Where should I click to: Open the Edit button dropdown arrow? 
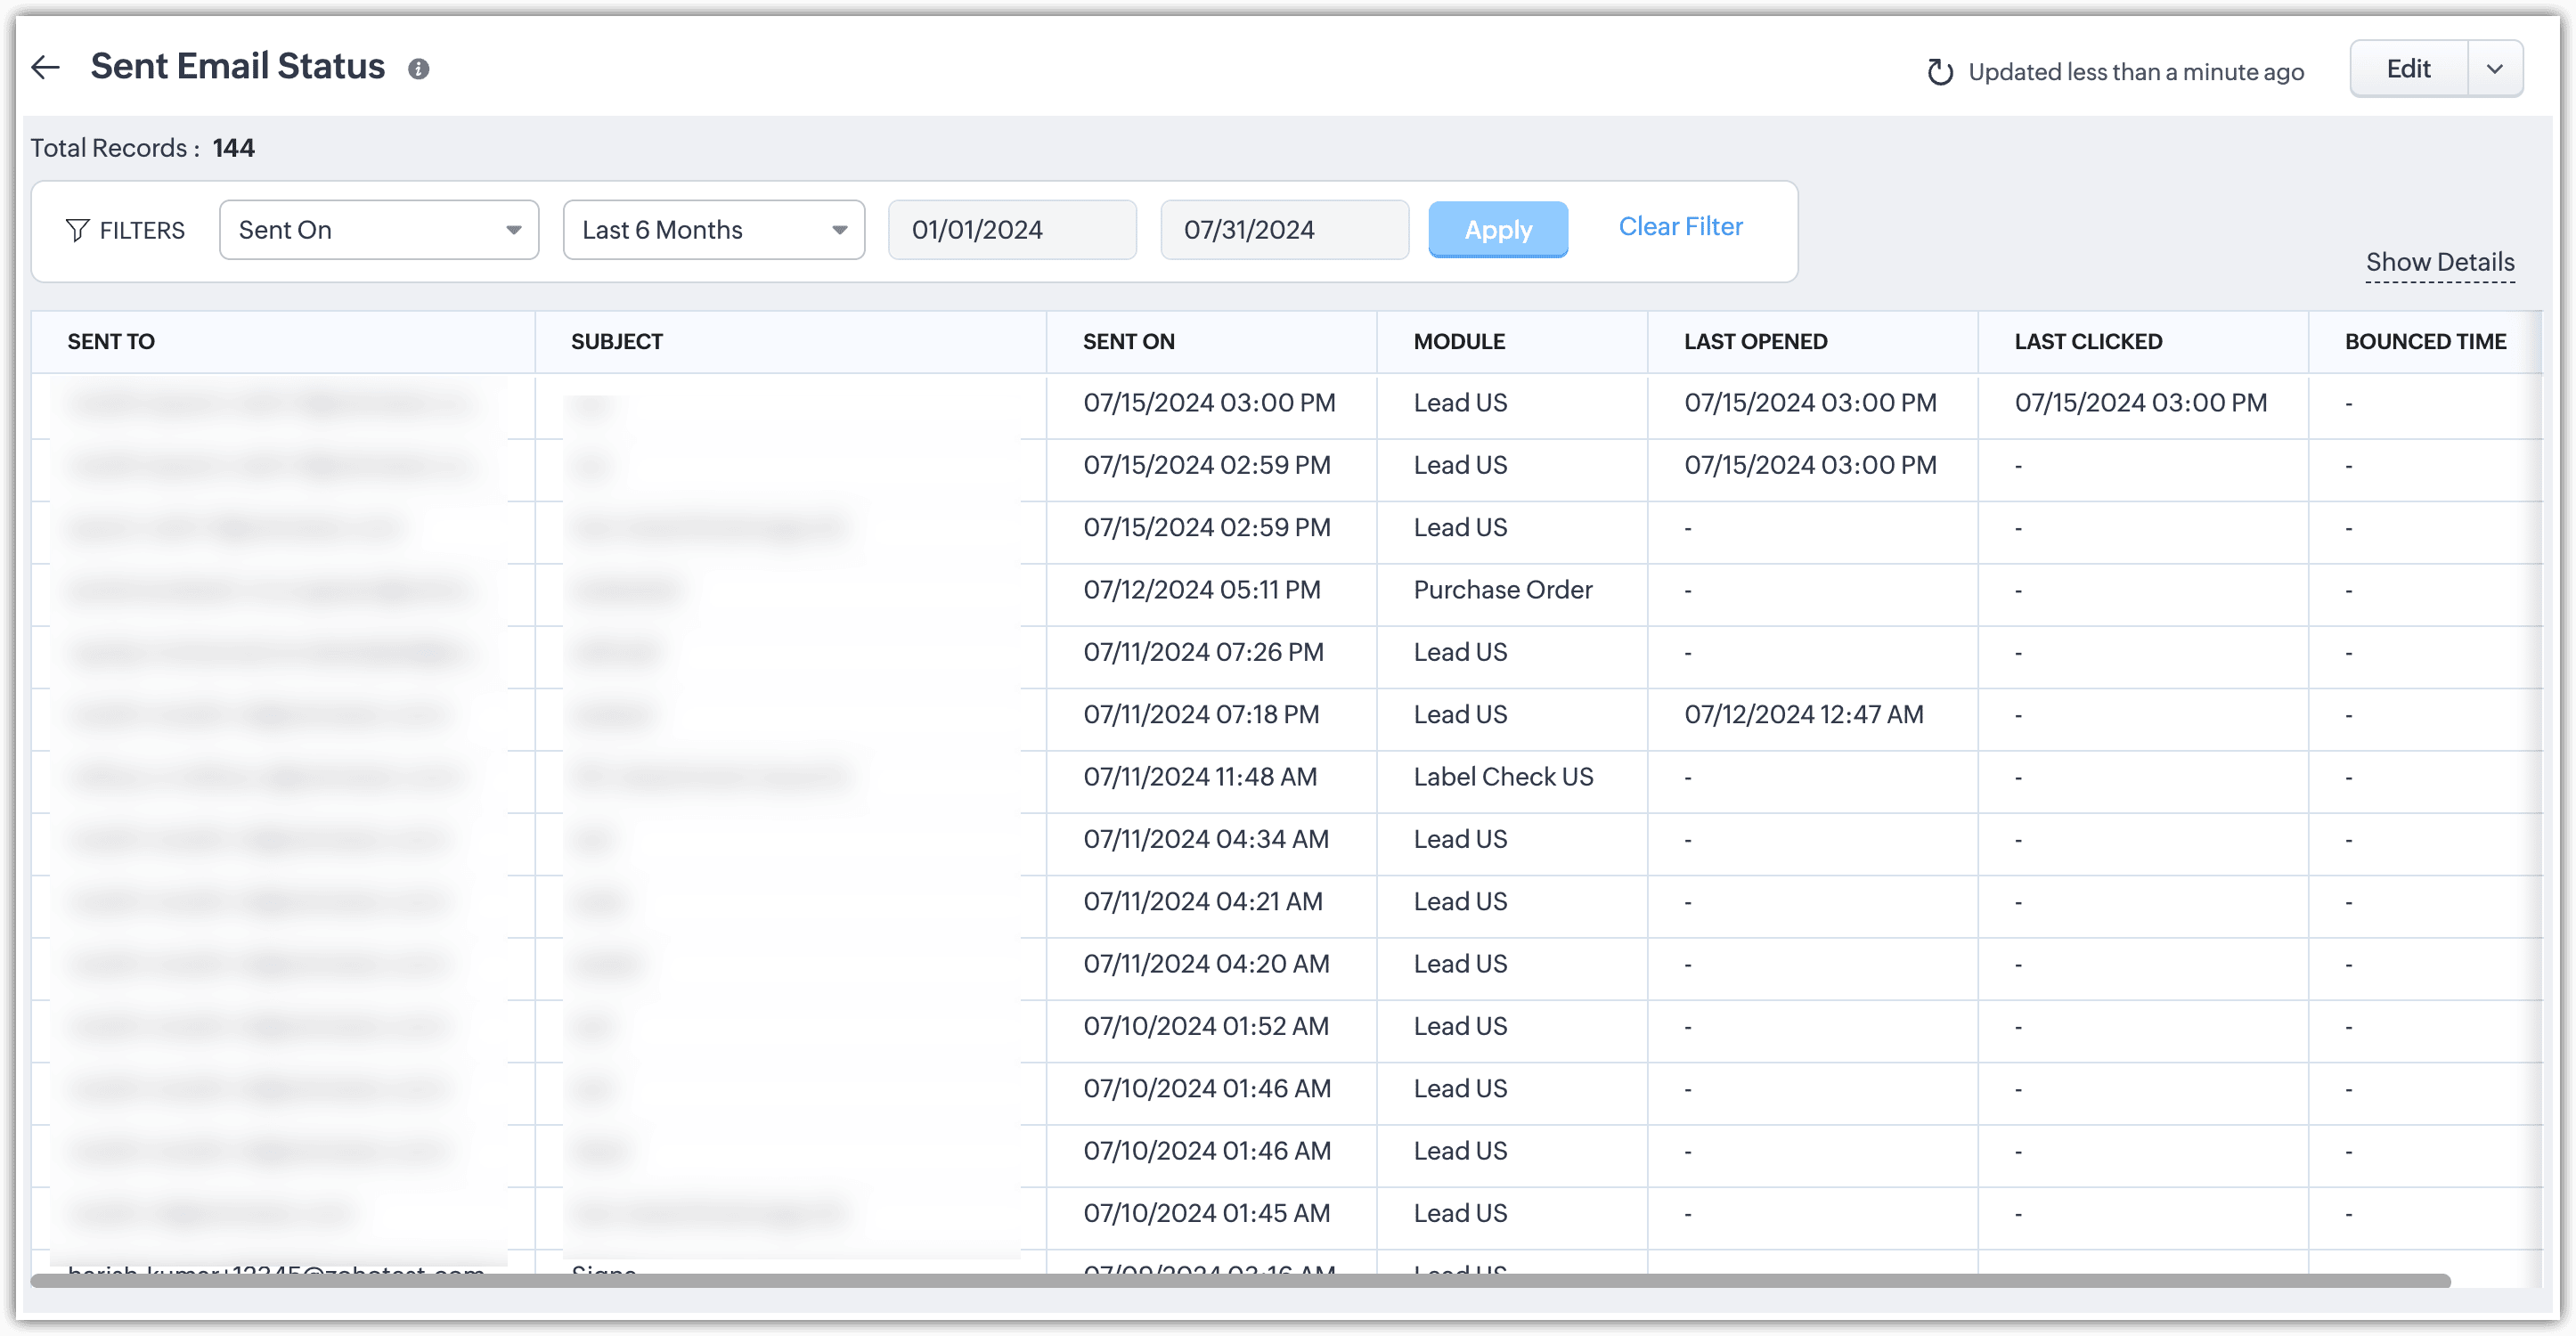tap(2495, 69)
